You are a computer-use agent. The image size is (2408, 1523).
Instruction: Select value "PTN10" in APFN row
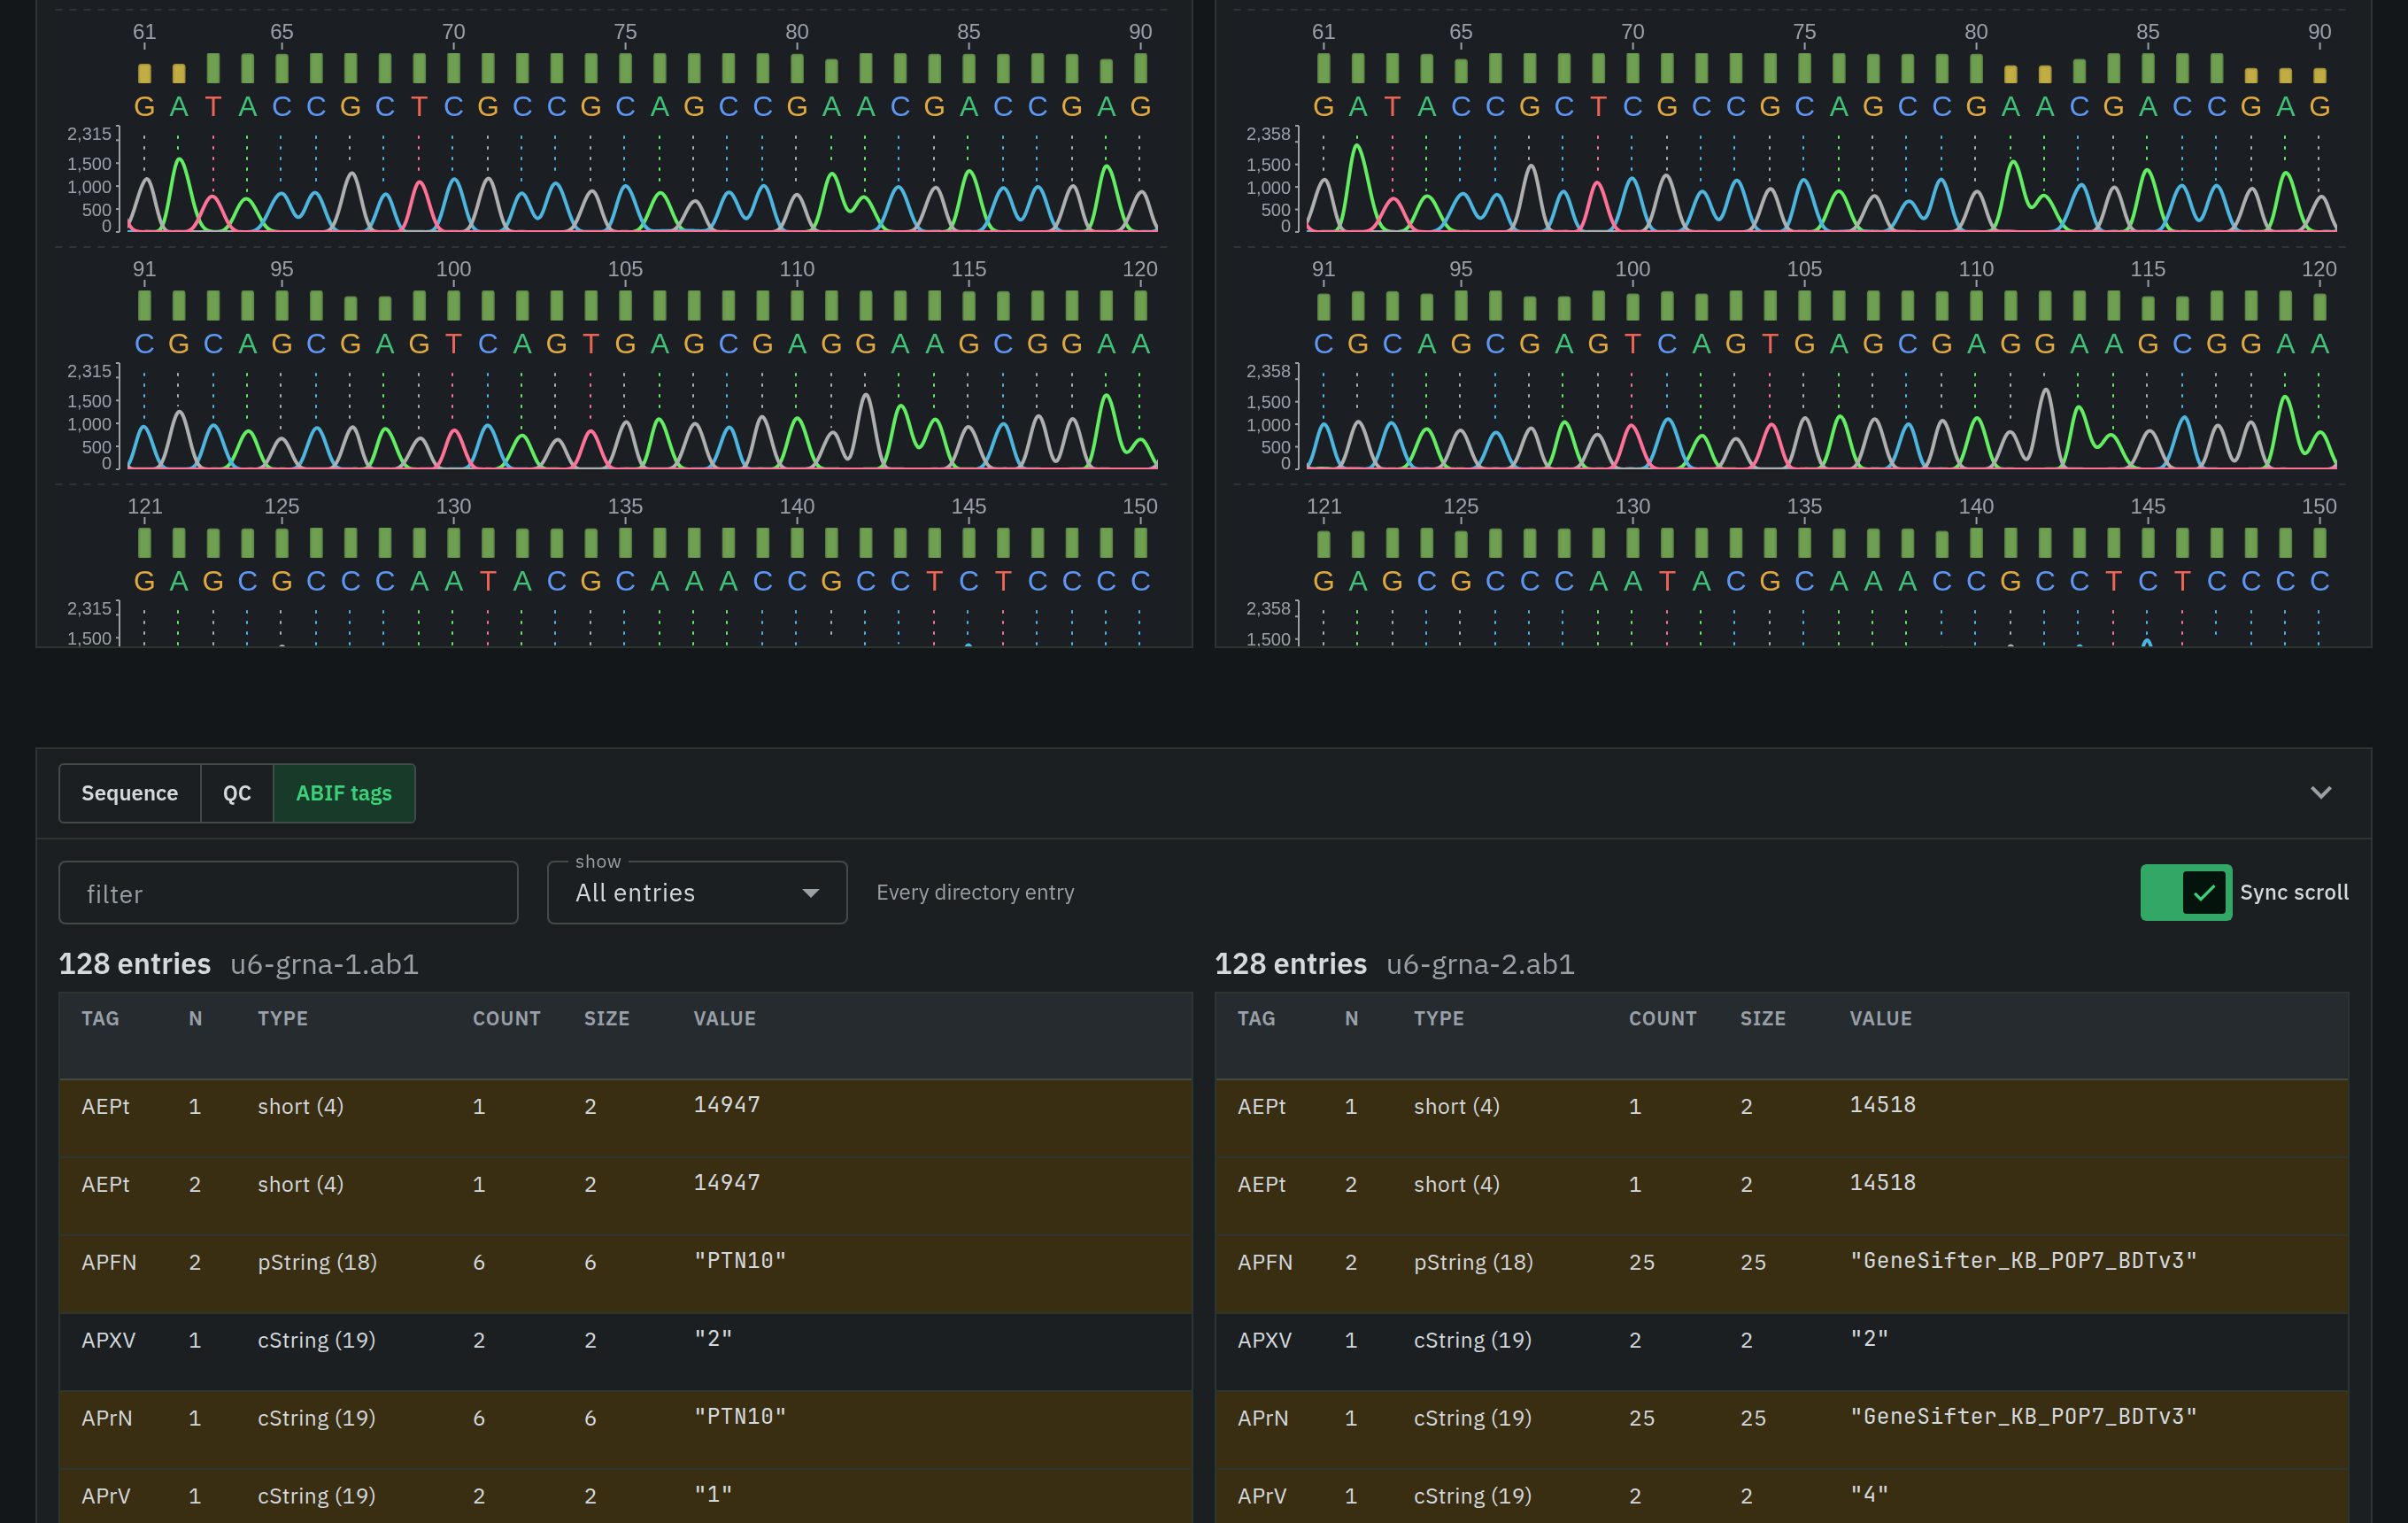[740, 1260]
